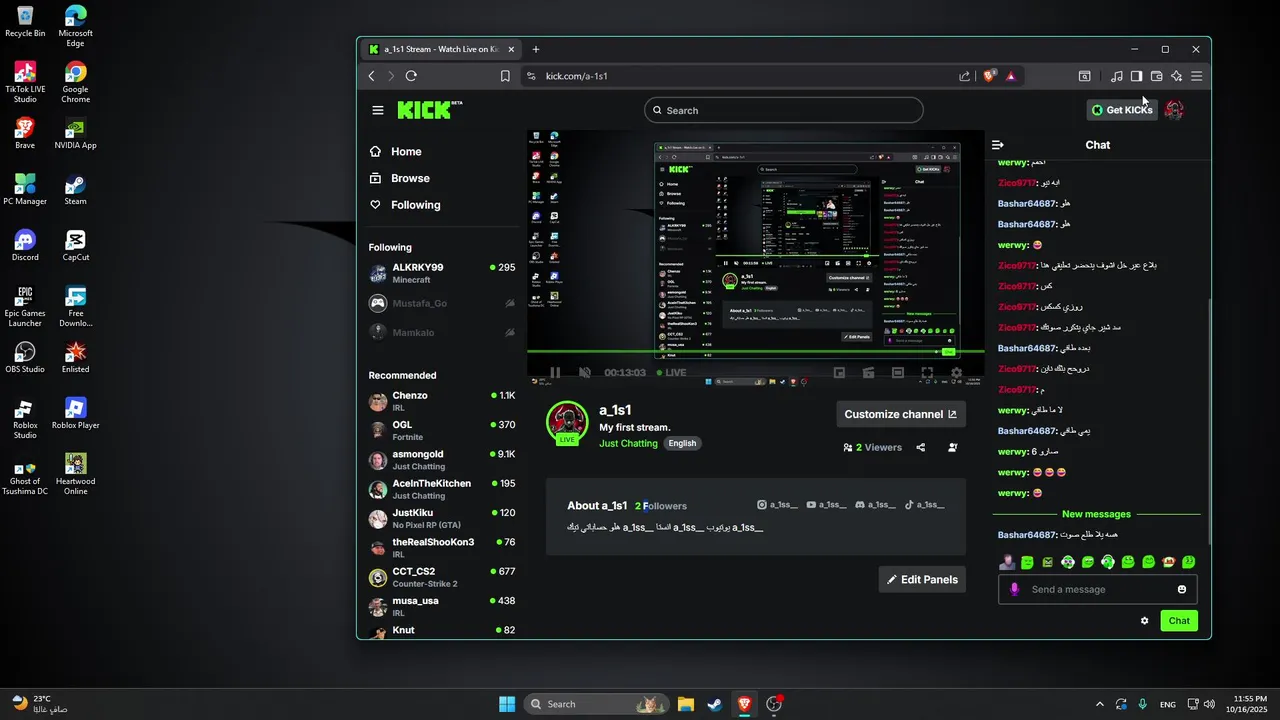Open the emoji picker in chat input
Viewport: 1280px width, 720px height.
[1182, 590]
